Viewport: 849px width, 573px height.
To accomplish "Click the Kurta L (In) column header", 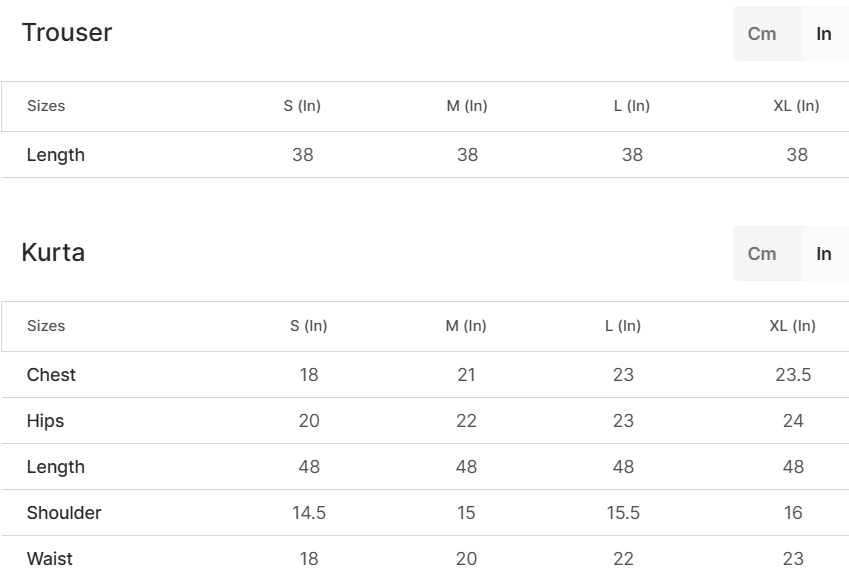I will [x=623, y=325].
